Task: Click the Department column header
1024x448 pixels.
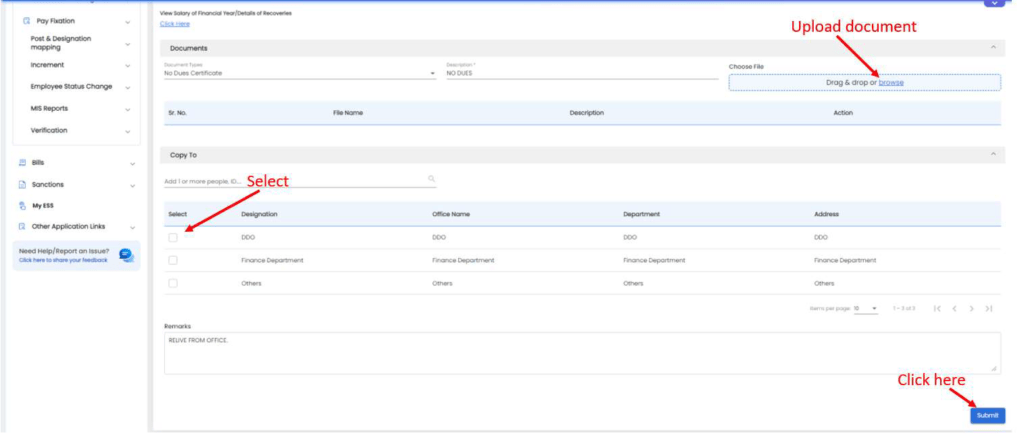Action: click(x=642, y=214)
